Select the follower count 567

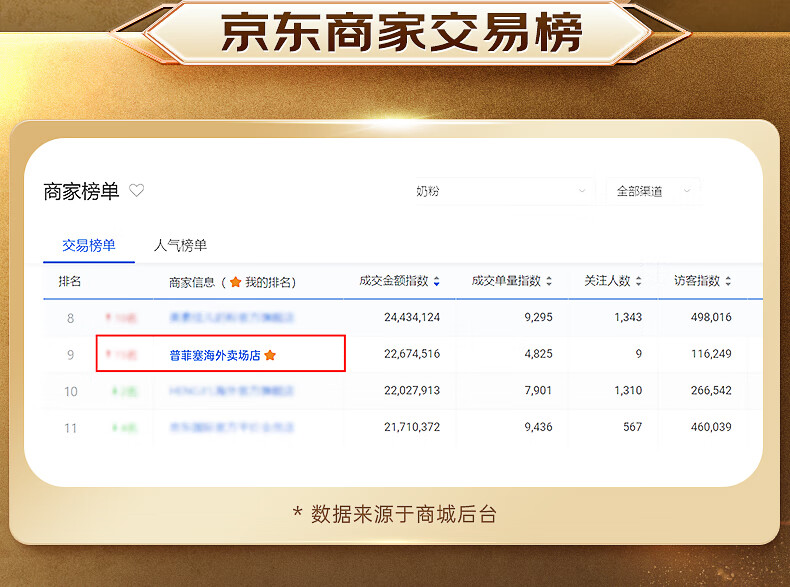pyautogui.click(x=633, y=427)
